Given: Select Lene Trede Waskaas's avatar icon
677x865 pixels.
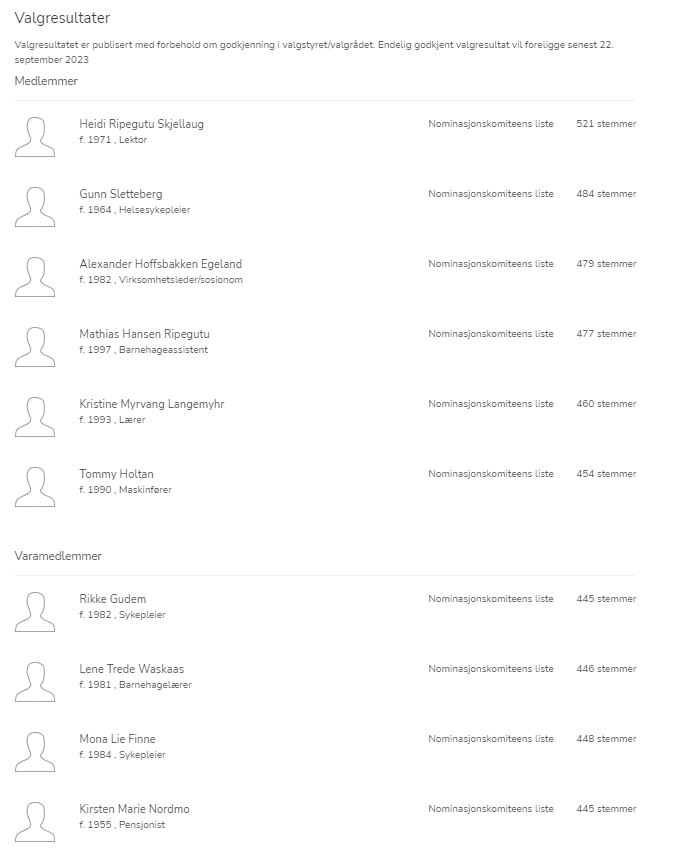Looking at the screenshot, I should coord(35,682).
